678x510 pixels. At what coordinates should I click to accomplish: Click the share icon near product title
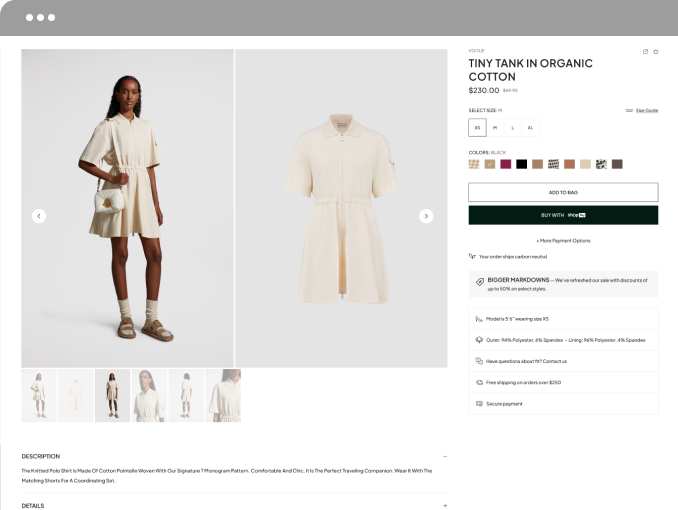click(645, 51)
